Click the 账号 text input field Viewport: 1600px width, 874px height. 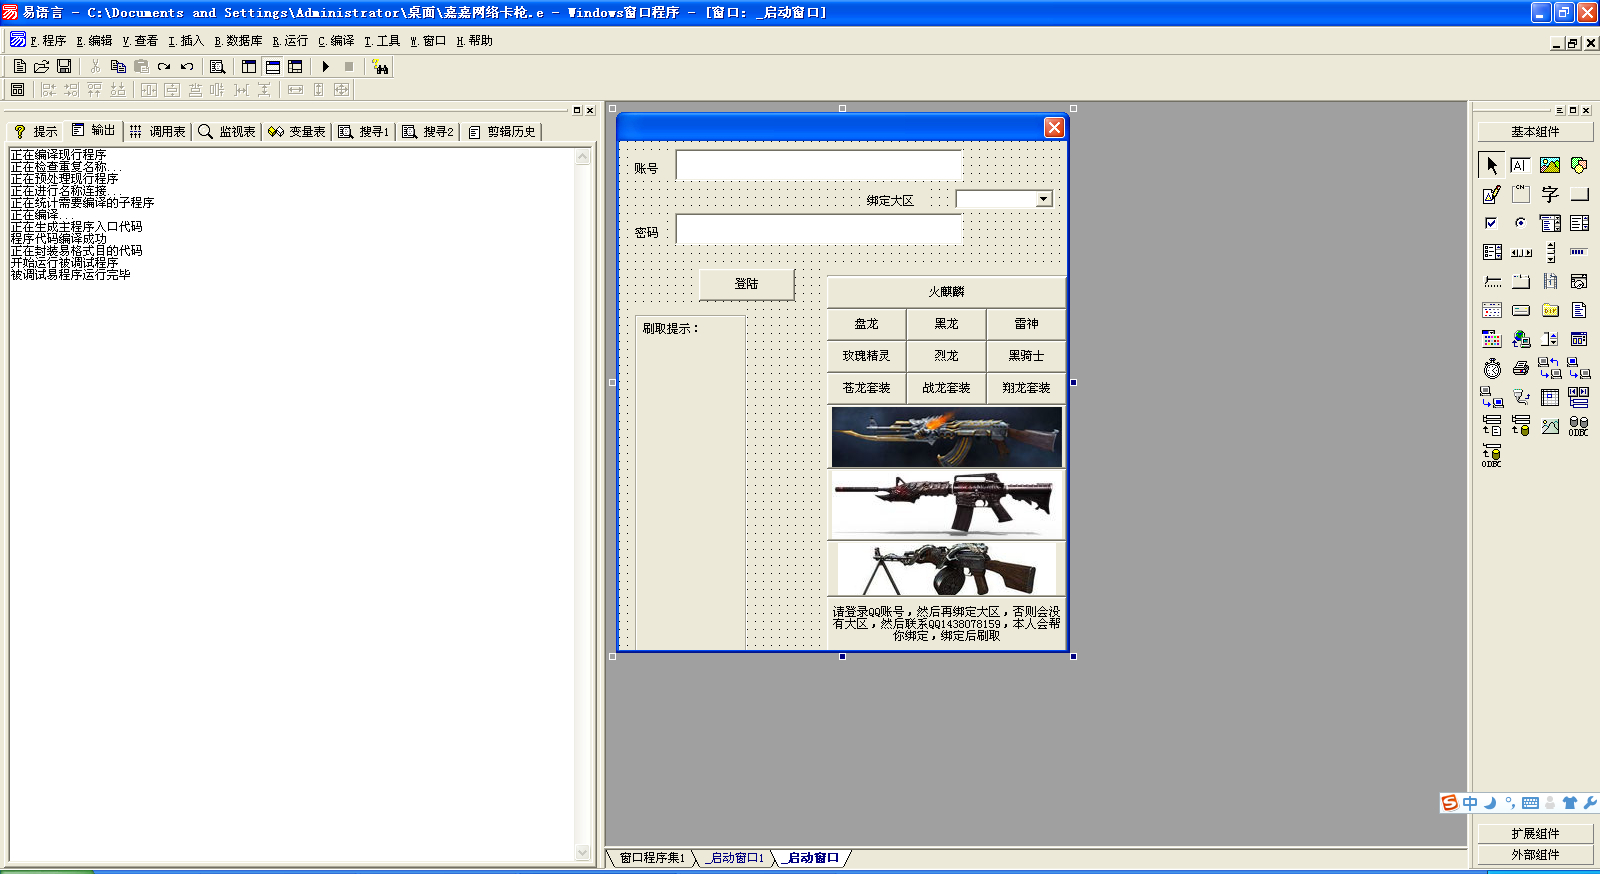tap(818, 166)
